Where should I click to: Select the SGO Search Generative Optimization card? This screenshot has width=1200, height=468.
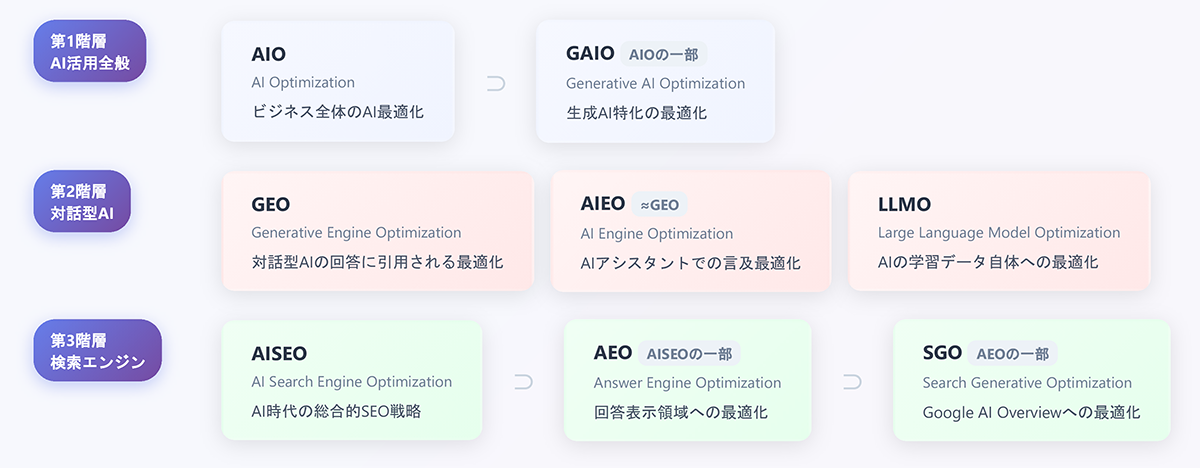click(x=1032, y=380)
